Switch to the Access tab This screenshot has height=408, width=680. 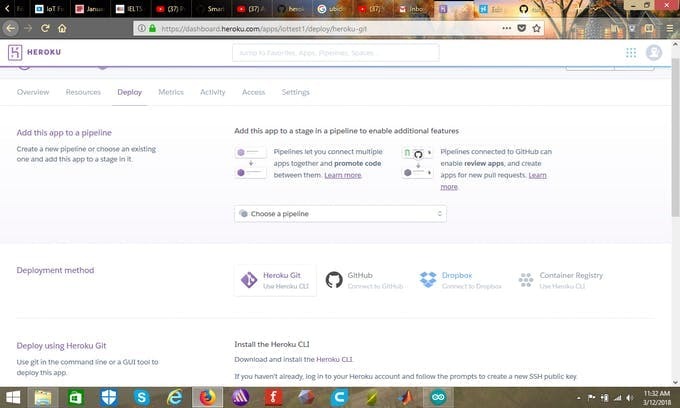[253, 92]
